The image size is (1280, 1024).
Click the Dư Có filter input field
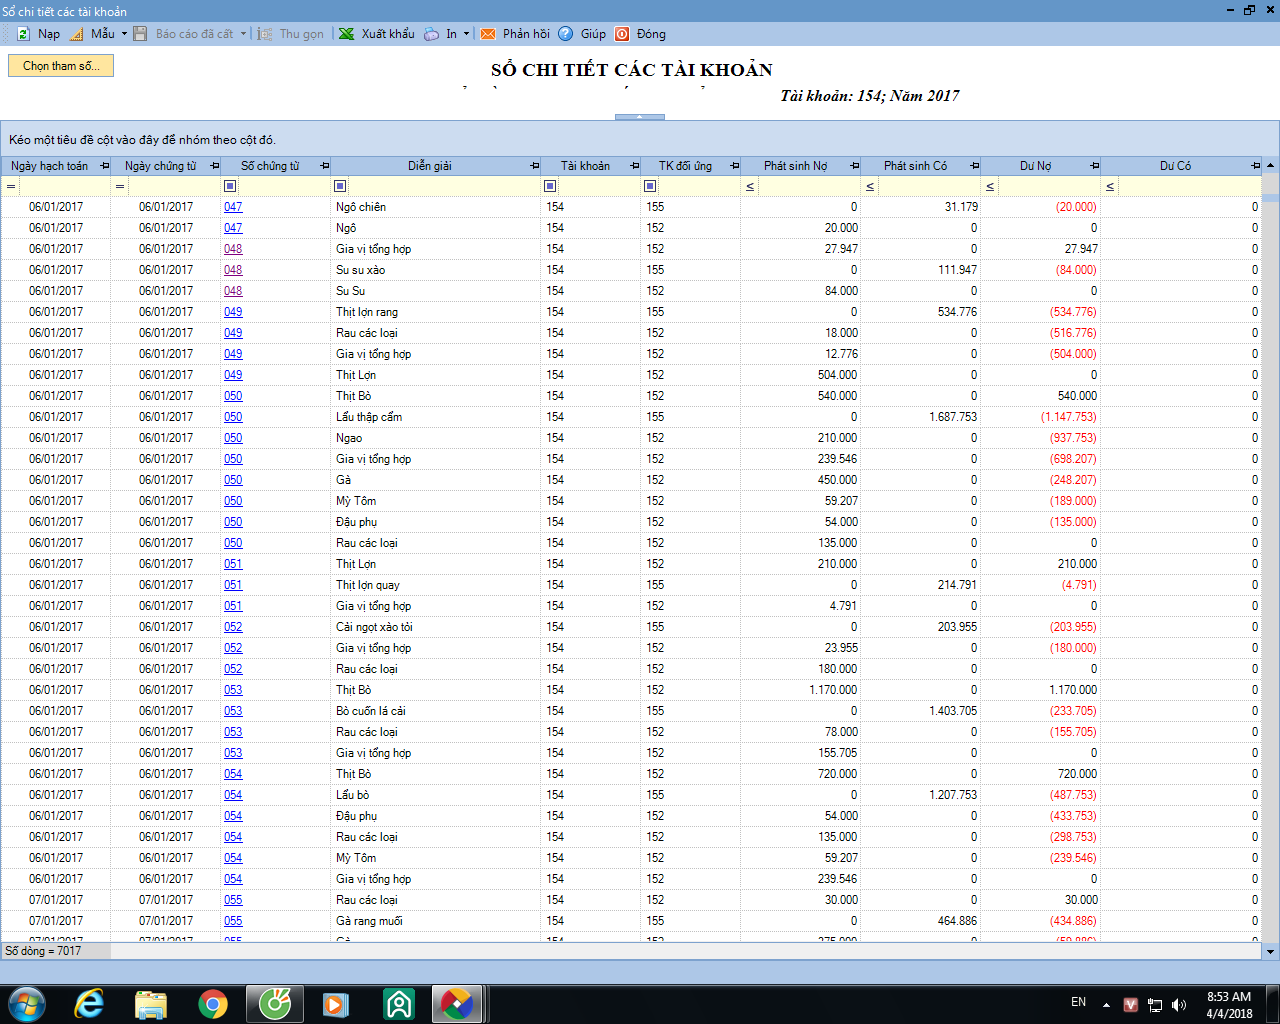(x=1189, y=186)
